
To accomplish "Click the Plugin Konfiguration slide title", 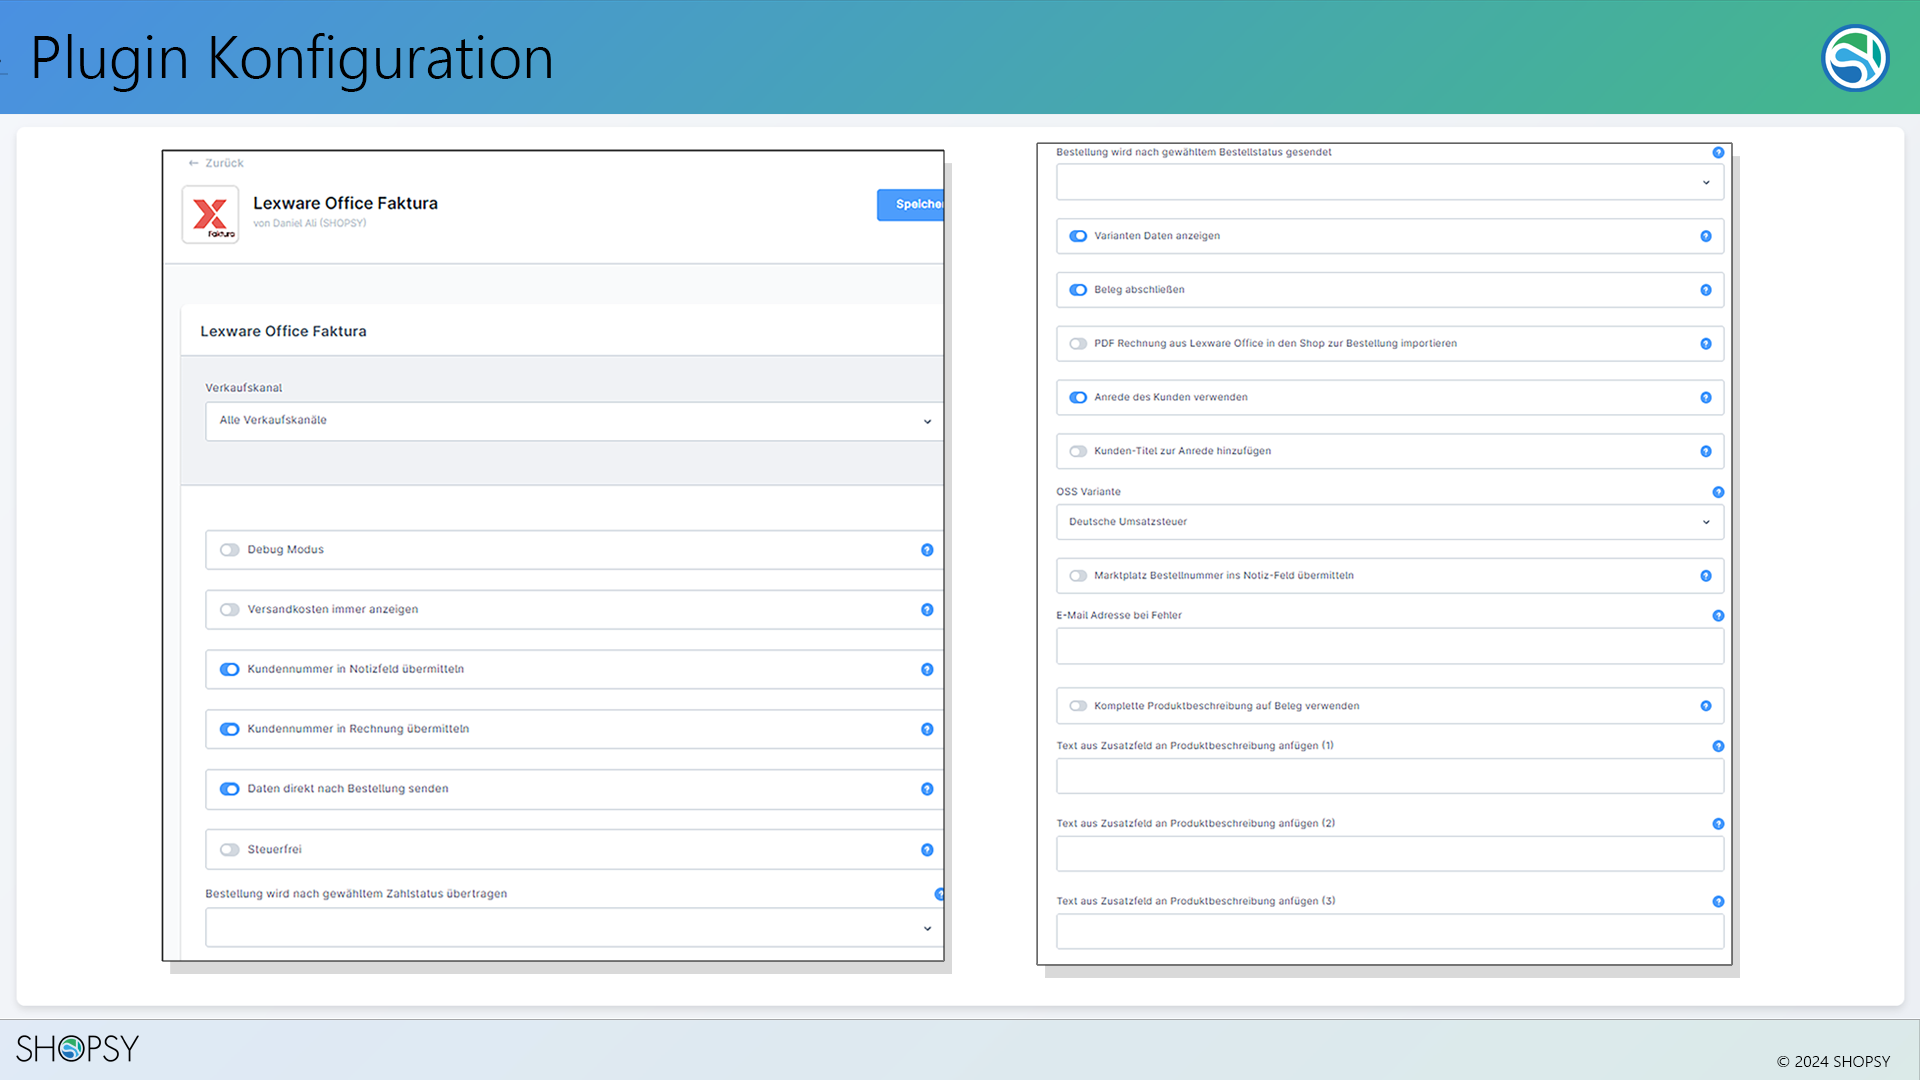I will coord(292,58).
